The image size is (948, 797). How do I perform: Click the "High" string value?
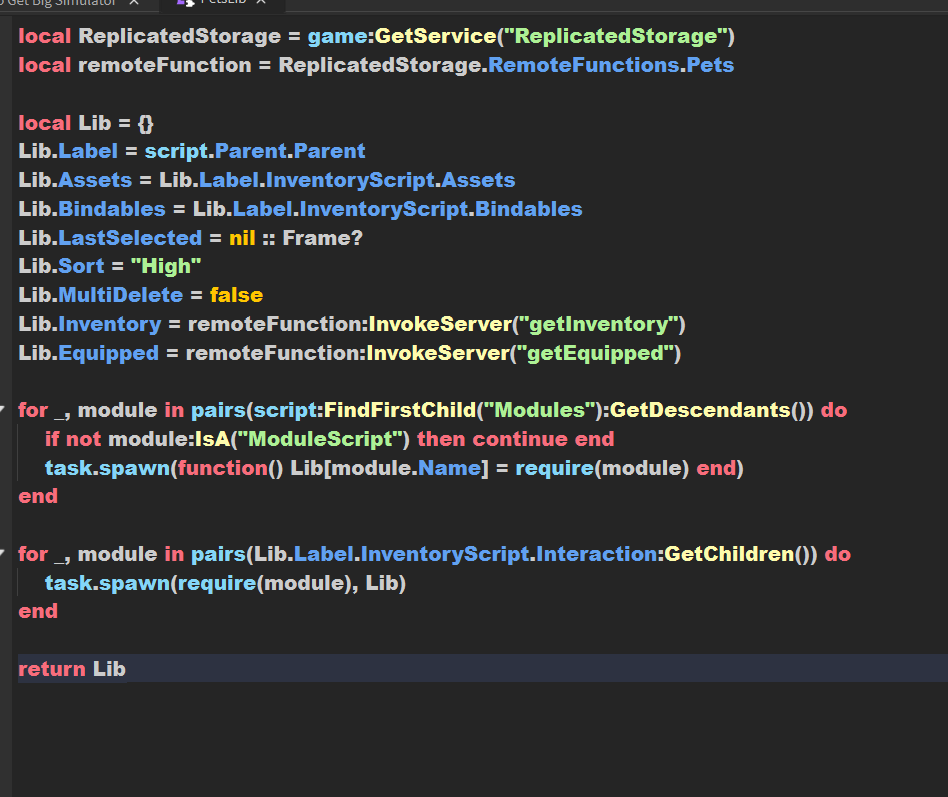pos(166,266)
